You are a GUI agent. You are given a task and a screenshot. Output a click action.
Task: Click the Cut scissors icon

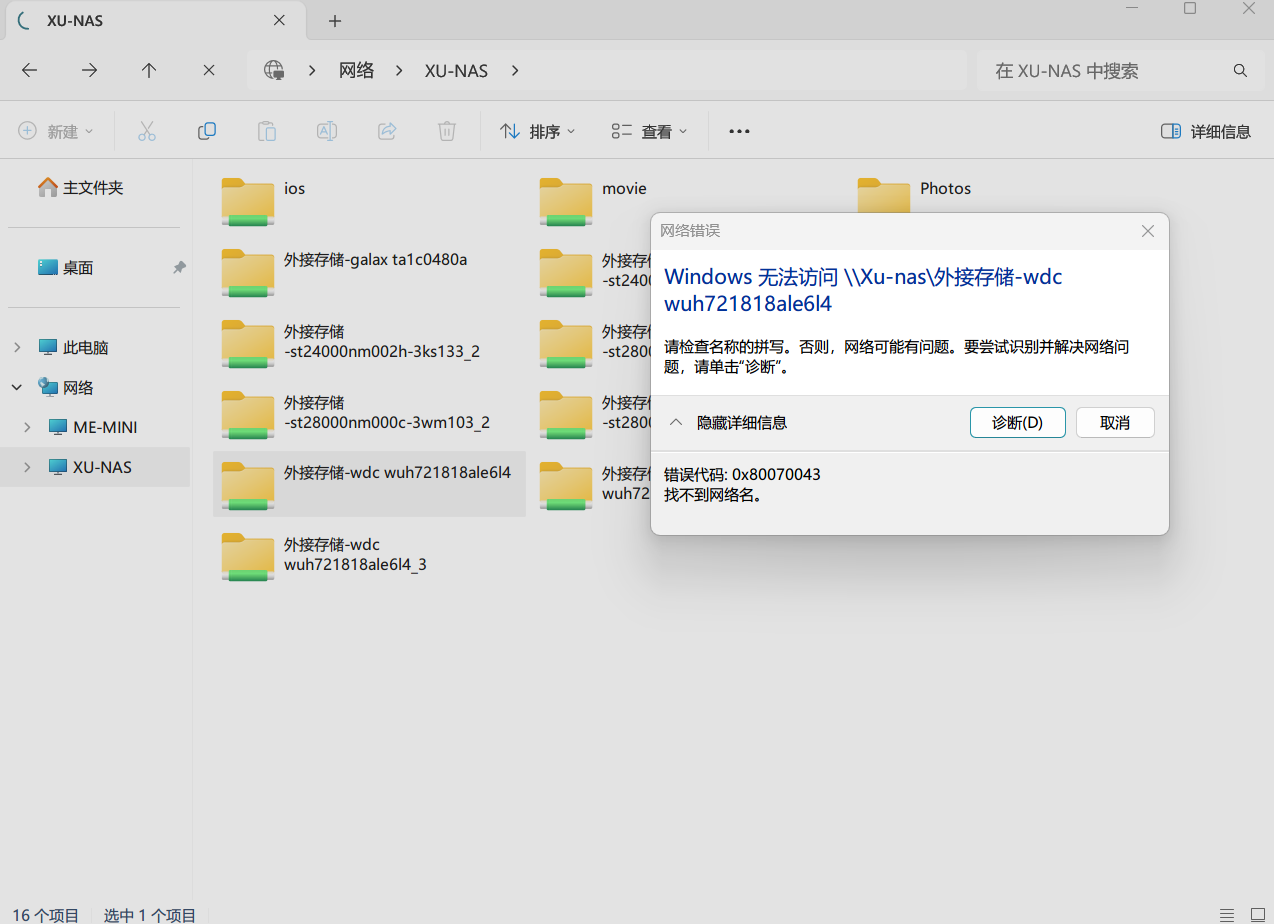tap(147, 131)
